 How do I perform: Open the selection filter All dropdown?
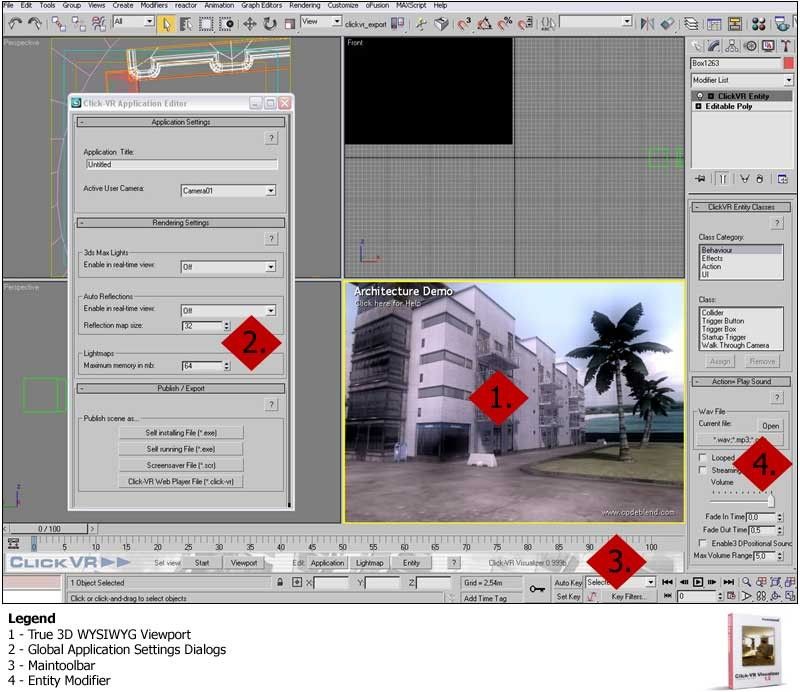coord(147,20)
